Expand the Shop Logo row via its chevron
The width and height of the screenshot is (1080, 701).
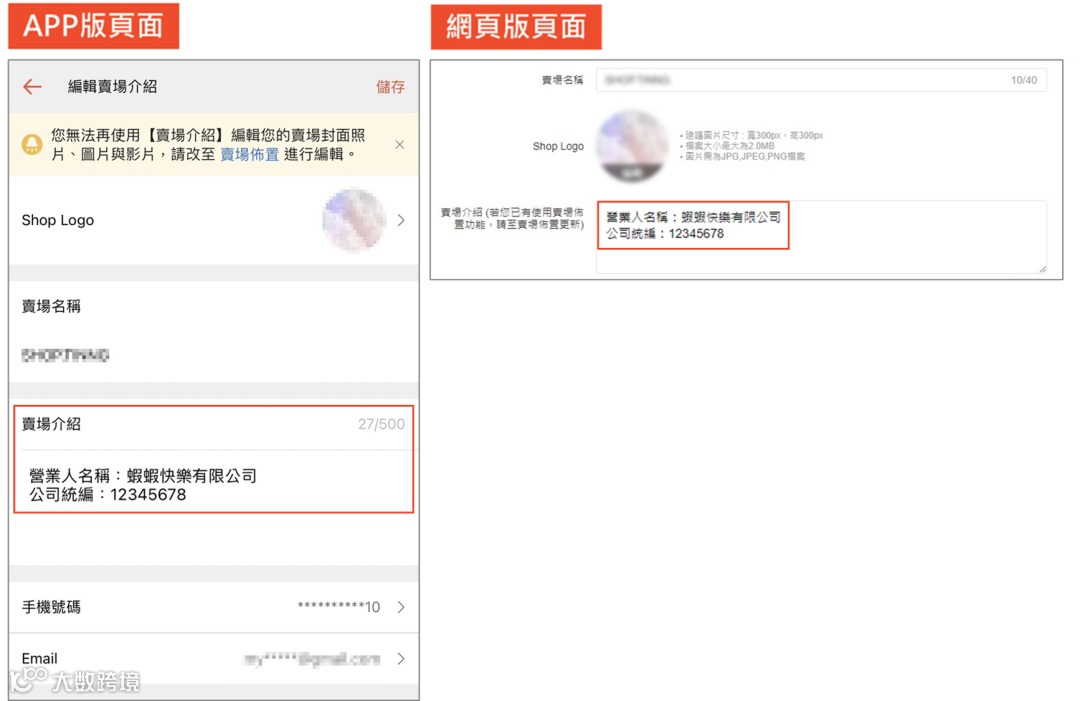point(401,220)
